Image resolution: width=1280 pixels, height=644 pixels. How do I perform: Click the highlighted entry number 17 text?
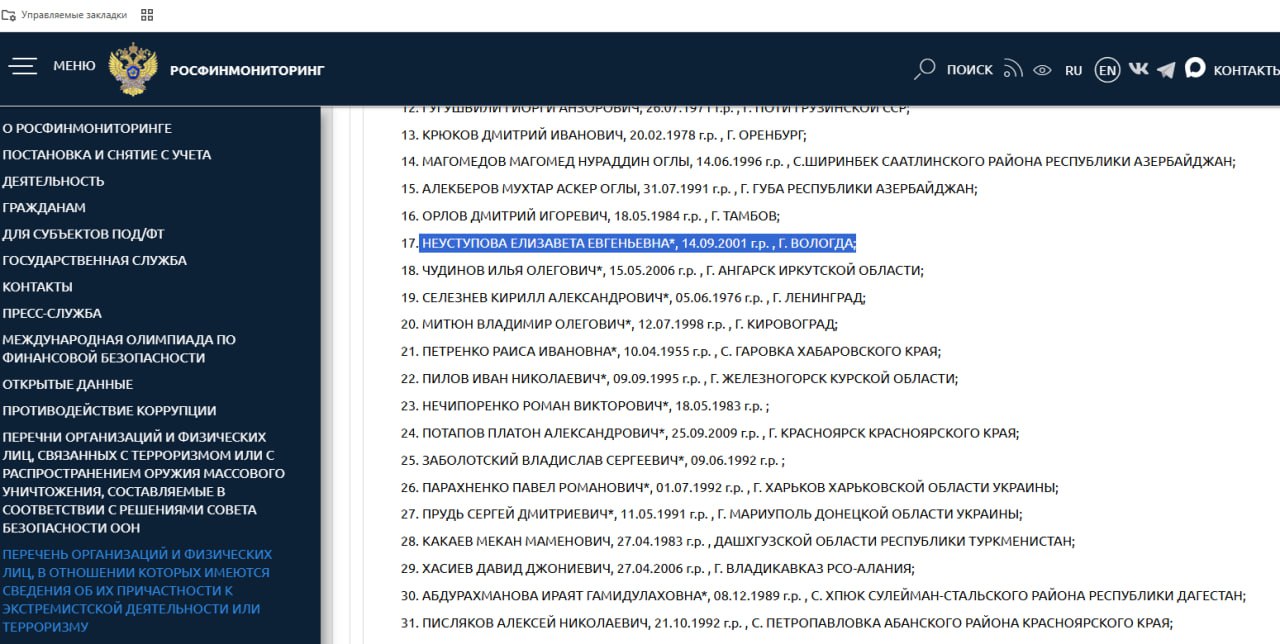(x=638, y=243)
